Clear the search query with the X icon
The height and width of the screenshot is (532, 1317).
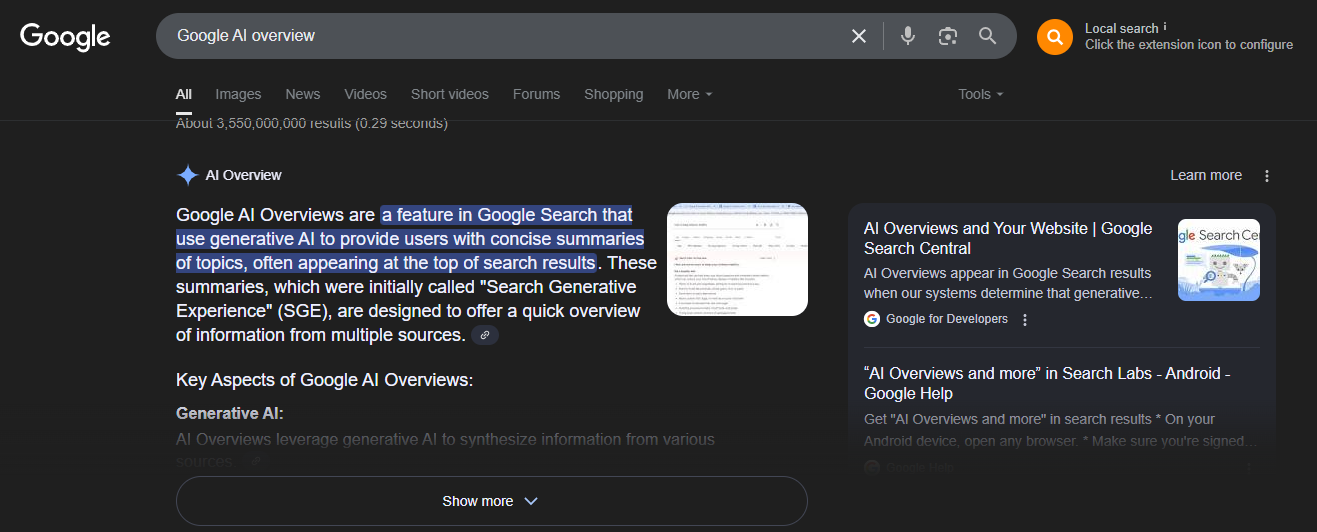pyautogui.click(x=859, y=36)
